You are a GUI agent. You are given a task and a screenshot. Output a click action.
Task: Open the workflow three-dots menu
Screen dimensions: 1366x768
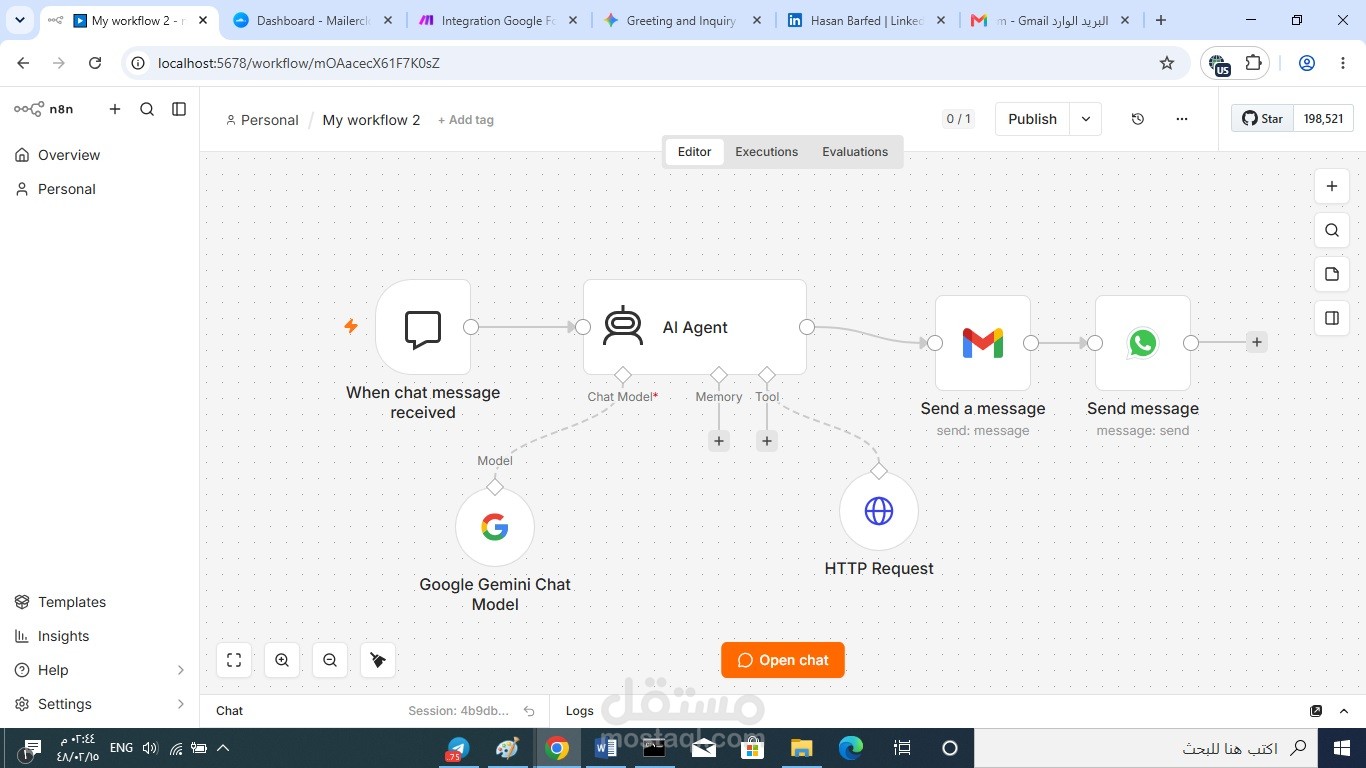pos(1182,119)
